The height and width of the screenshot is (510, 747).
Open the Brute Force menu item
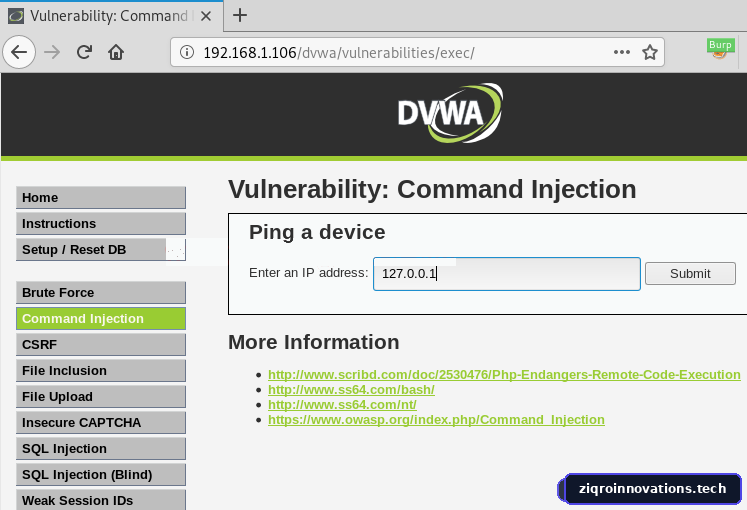pos(101,292)
